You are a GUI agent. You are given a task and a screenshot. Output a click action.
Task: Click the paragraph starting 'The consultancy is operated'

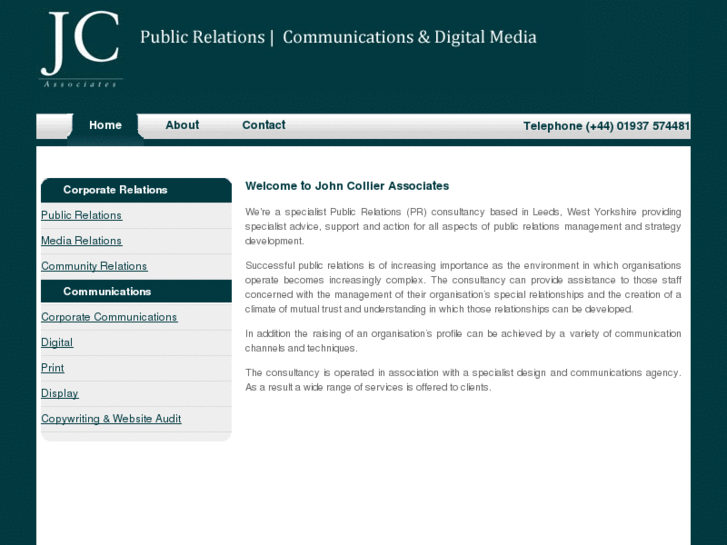click(462, 380)
